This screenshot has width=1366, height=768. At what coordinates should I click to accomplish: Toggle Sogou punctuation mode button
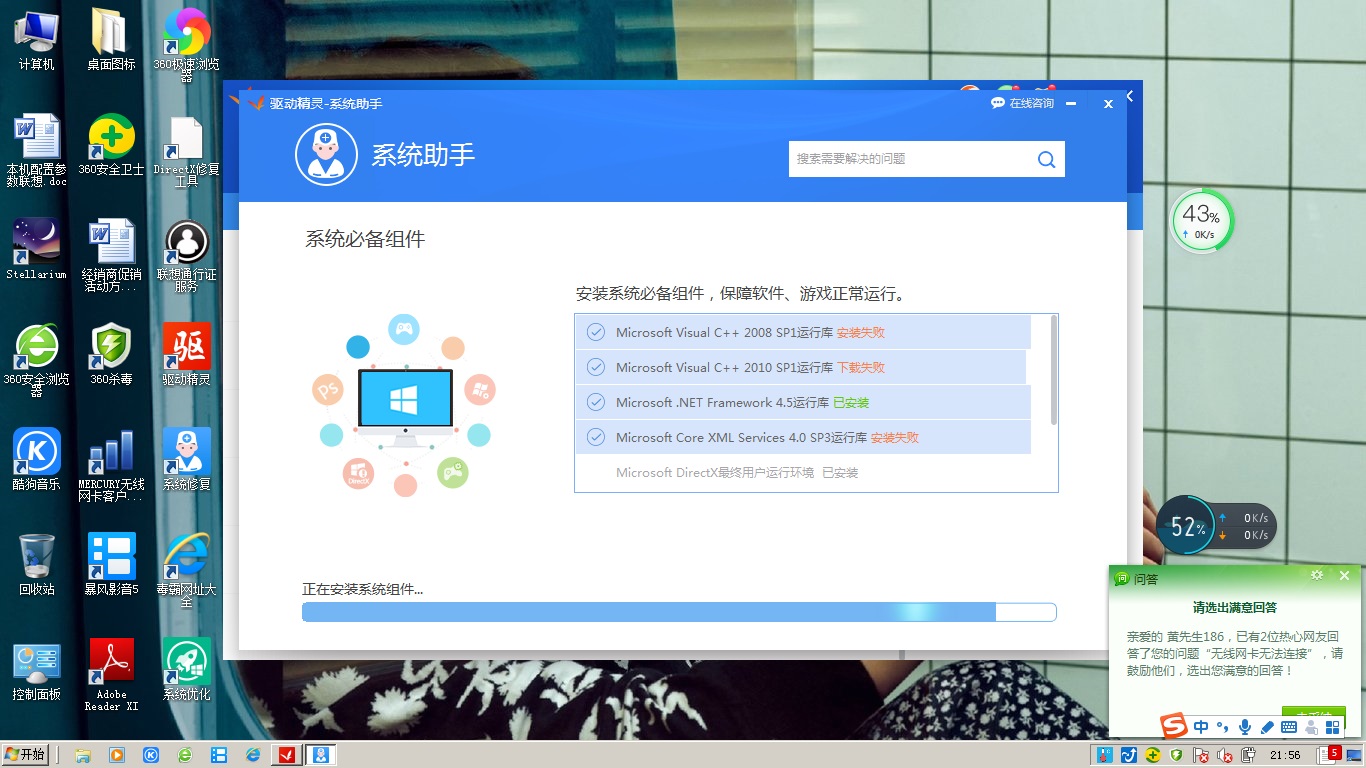coord(1223,728)
